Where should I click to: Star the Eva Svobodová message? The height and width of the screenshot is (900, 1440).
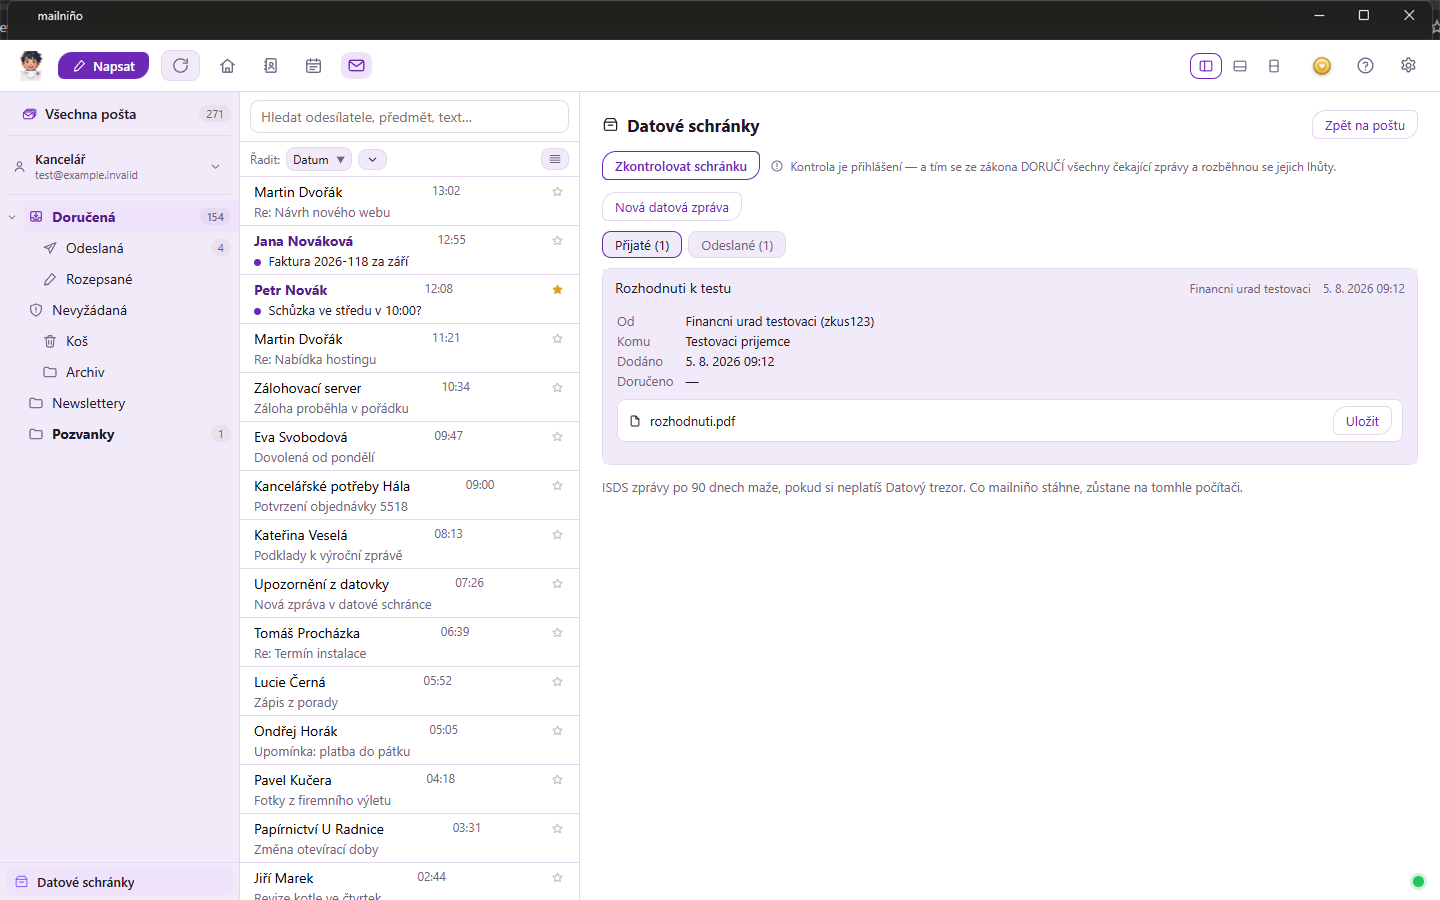point(558,436)
